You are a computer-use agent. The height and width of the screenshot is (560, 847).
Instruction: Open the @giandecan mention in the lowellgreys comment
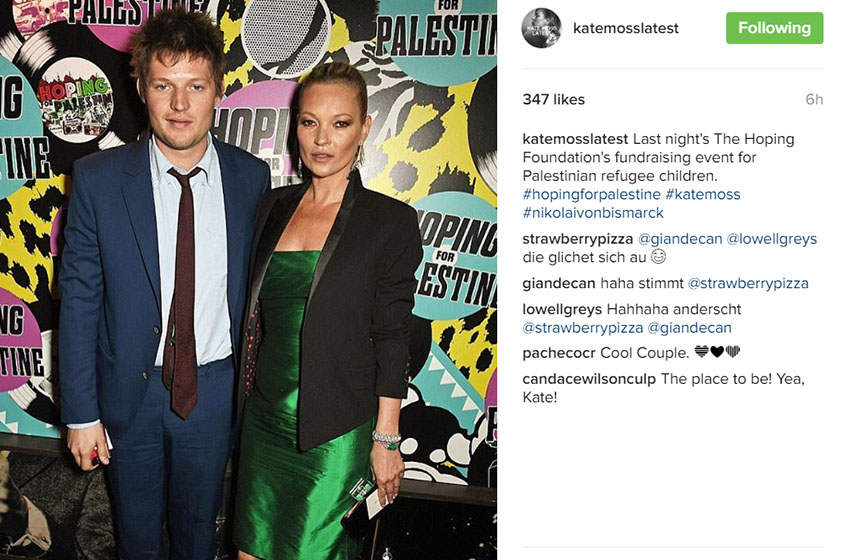pyautogui.click(x=690, y=328)
